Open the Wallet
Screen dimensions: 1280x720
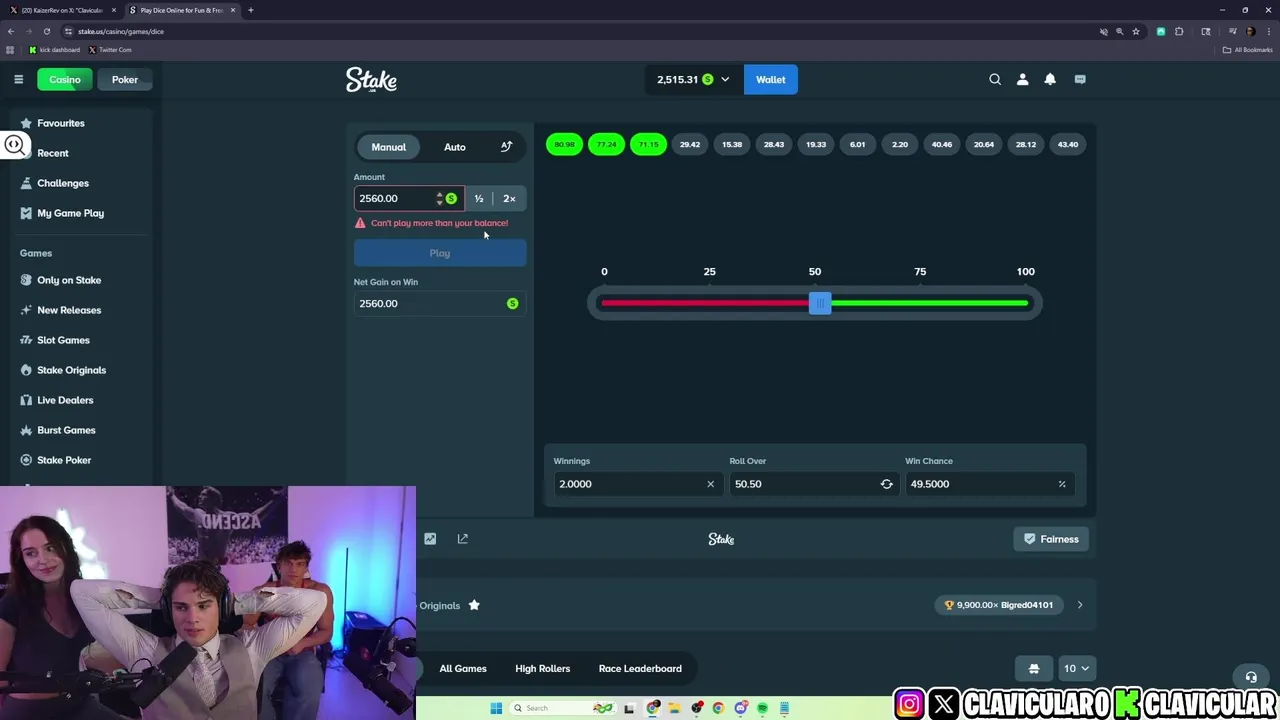(x=771, y=79)
